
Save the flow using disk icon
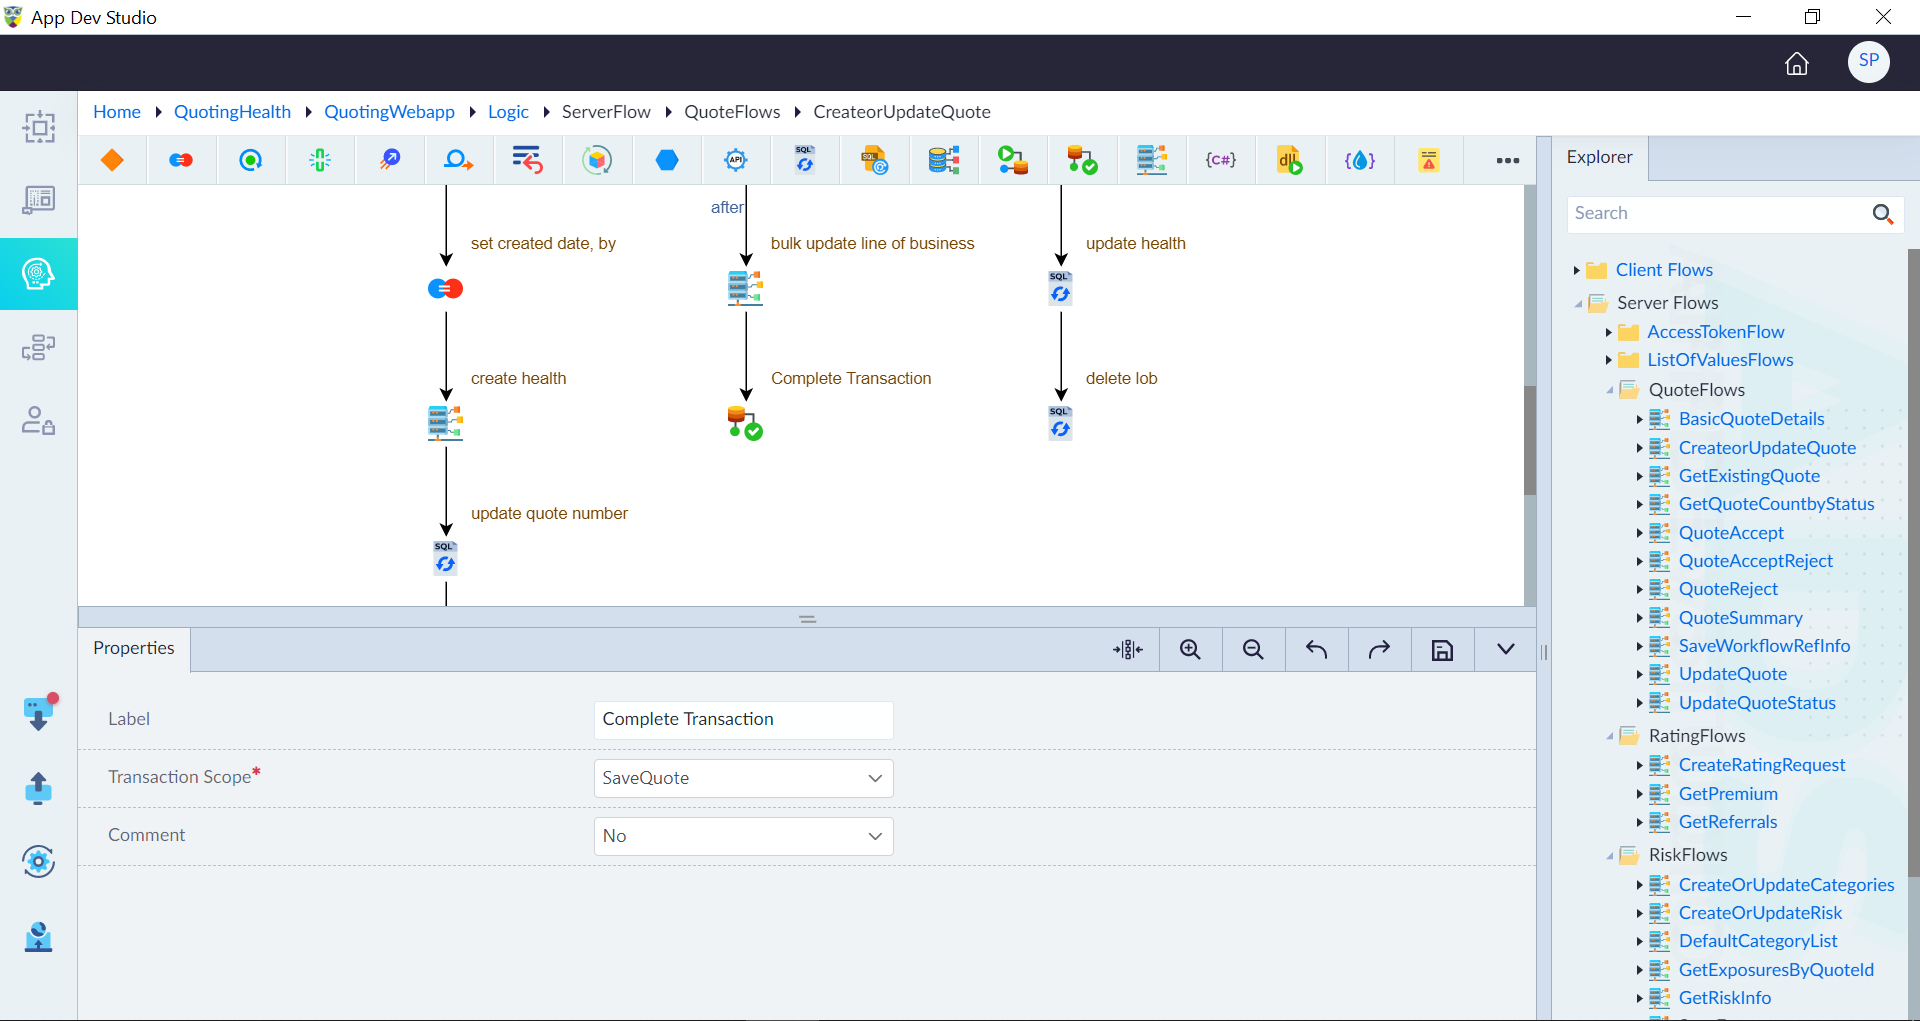pyautogui.click(x=1442, y=650)
